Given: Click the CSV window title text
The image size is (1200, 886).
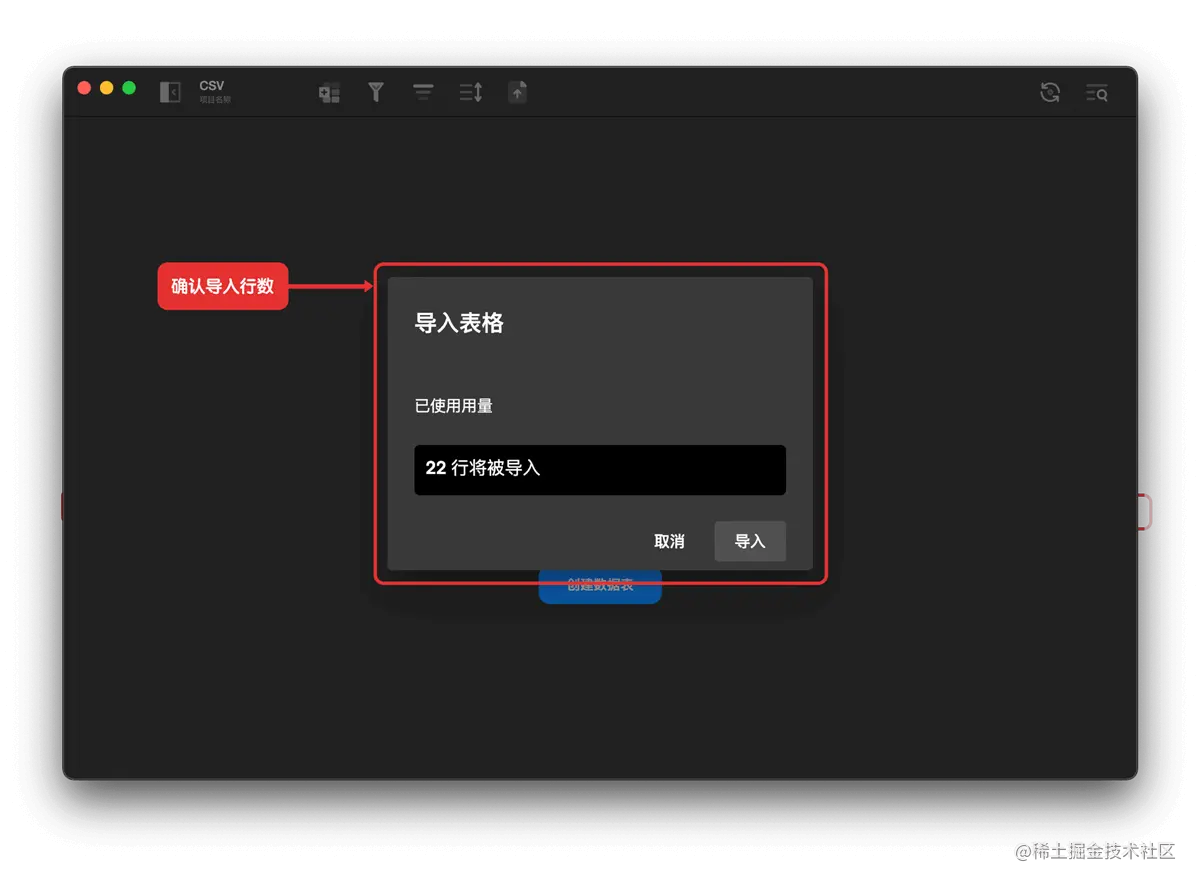Looking at the screenshot, I should (212, 86).
